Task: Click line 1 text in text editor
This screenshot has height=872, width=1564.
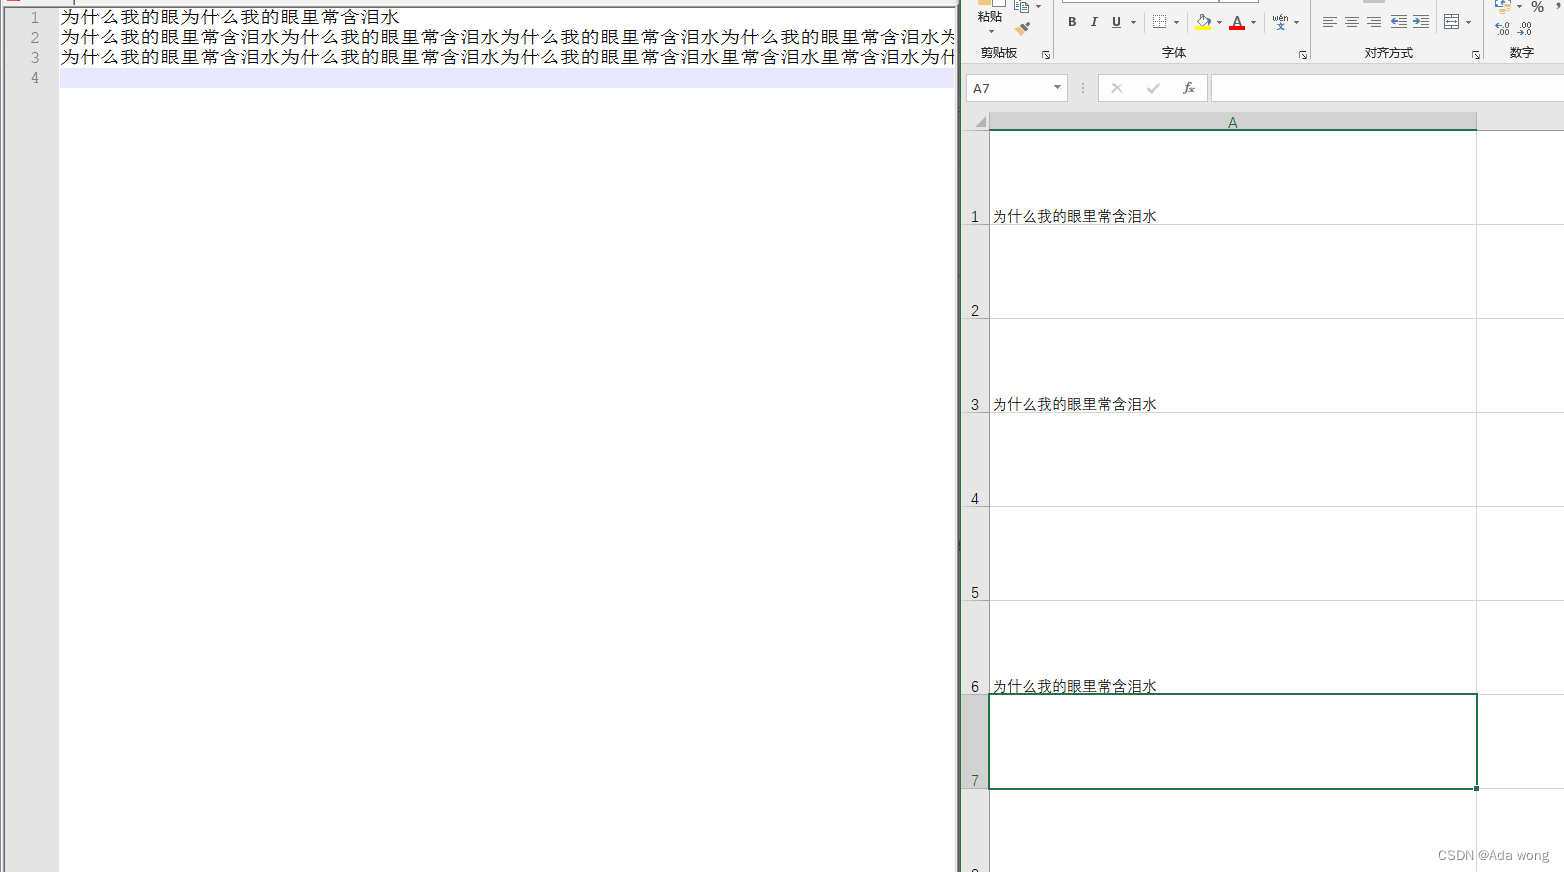Action: (x=230, y=17)
